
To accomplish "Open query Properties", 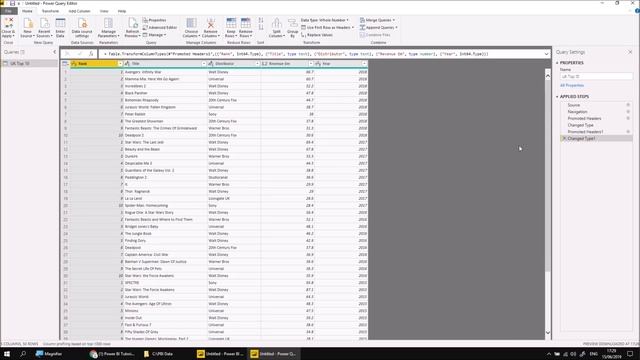I will 155,20.
